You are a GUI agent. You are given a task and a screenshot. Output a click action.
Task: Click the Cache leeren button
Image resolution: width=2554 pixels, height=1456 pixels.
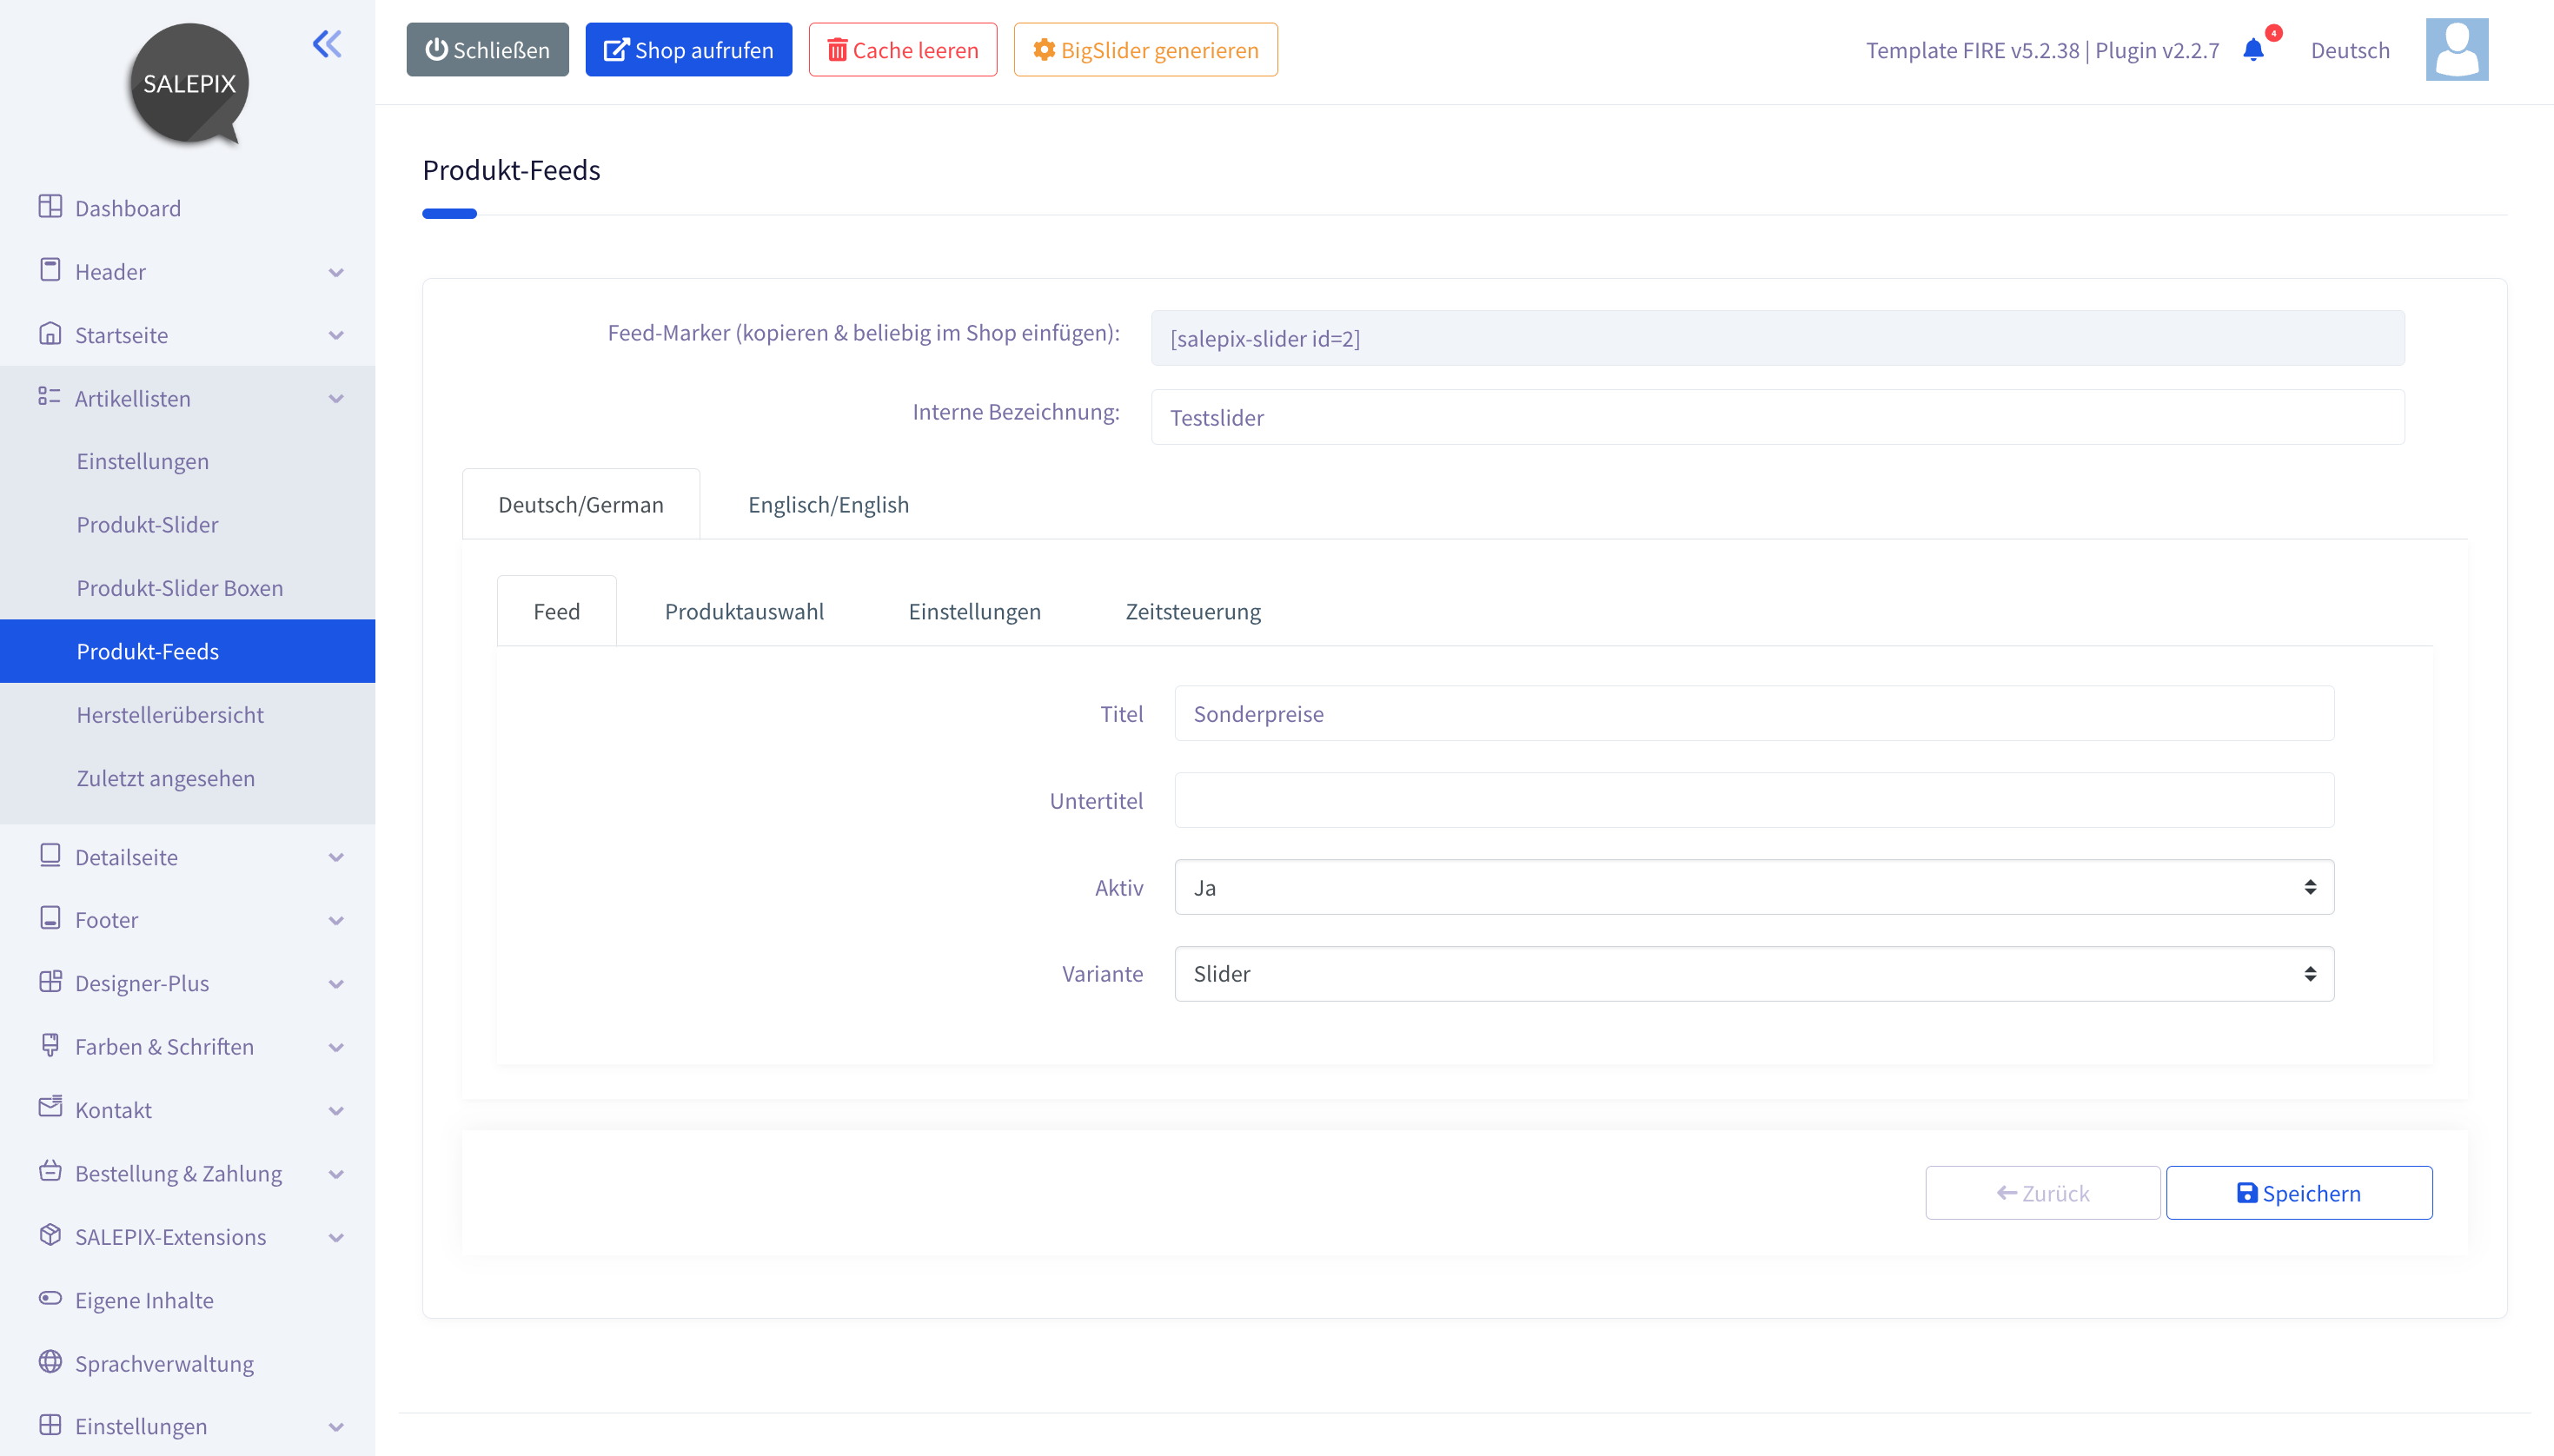903,49
